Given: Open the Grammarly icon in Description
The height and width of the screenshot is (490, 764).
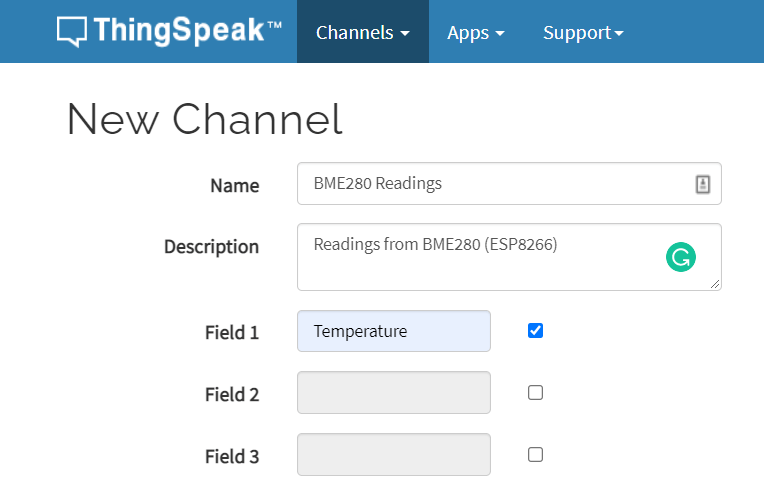Looking at the screenshot, I should tap(681, 257).
